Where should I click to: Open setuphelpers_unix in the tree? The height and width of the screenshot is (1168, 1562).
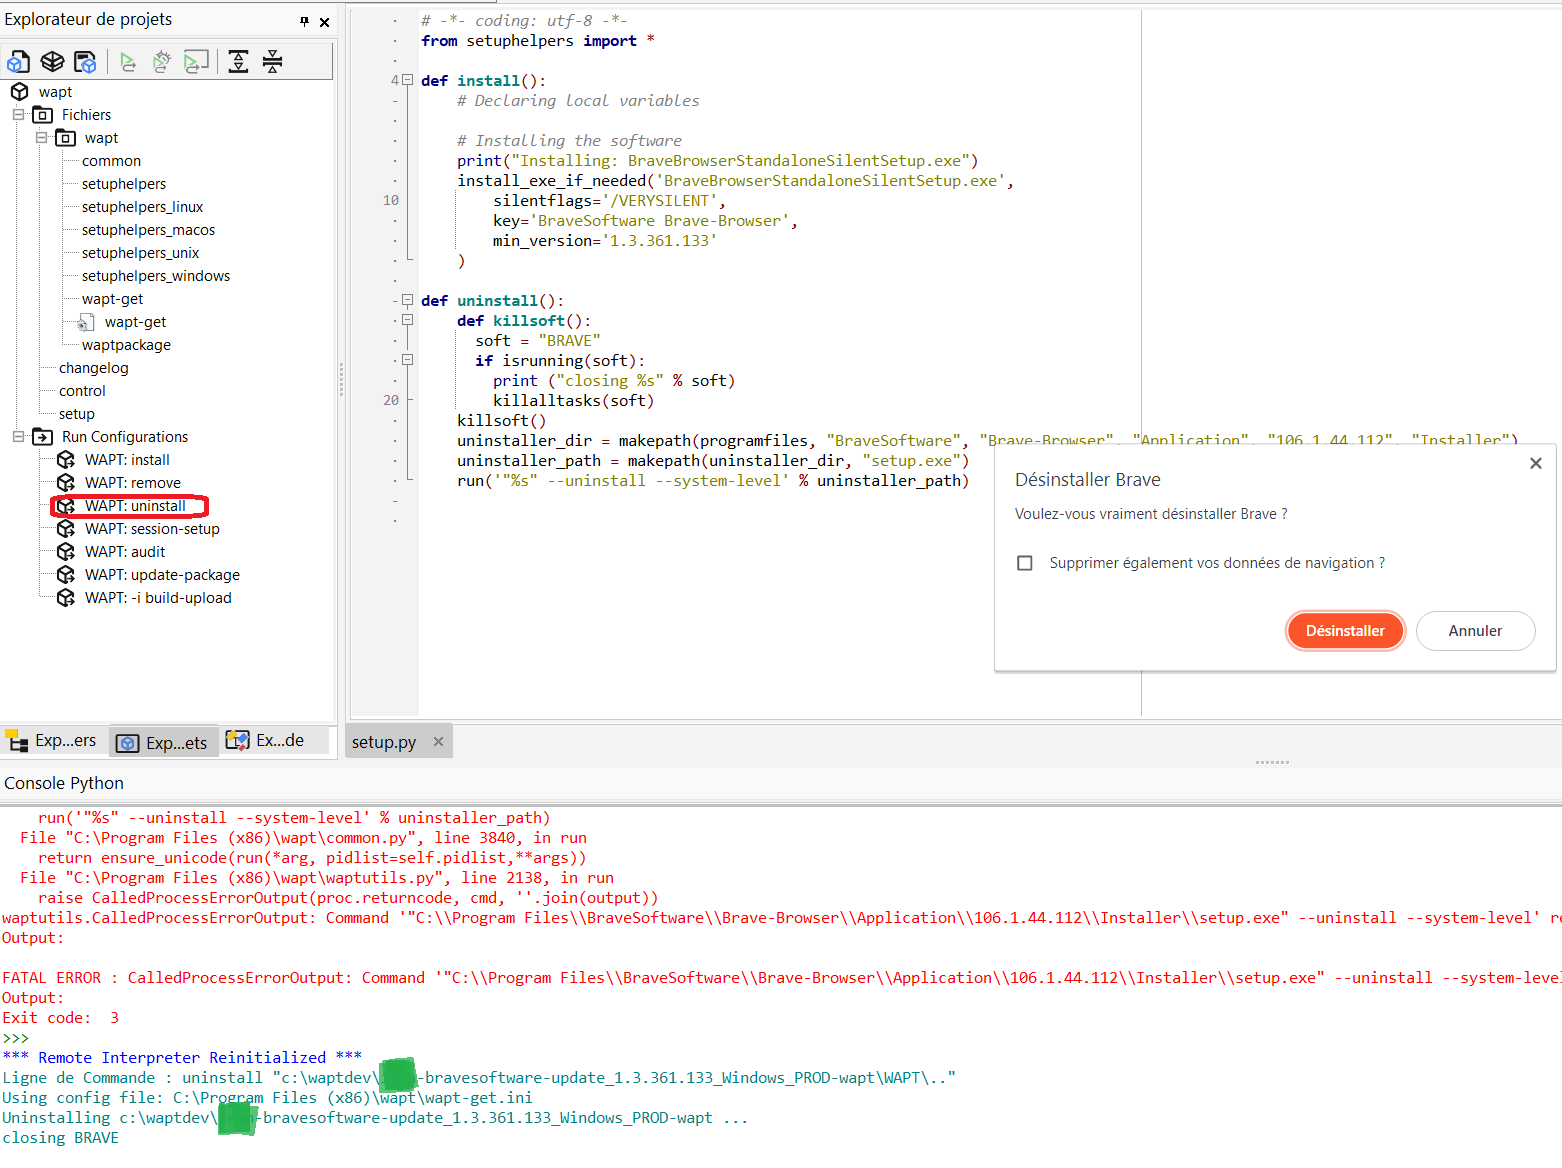click(x=140, y=253)
